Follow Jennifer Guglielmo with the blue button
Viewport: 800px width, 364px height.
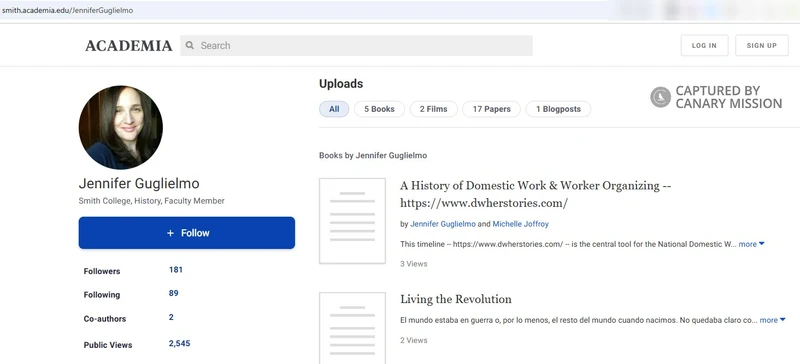point(187,233)
